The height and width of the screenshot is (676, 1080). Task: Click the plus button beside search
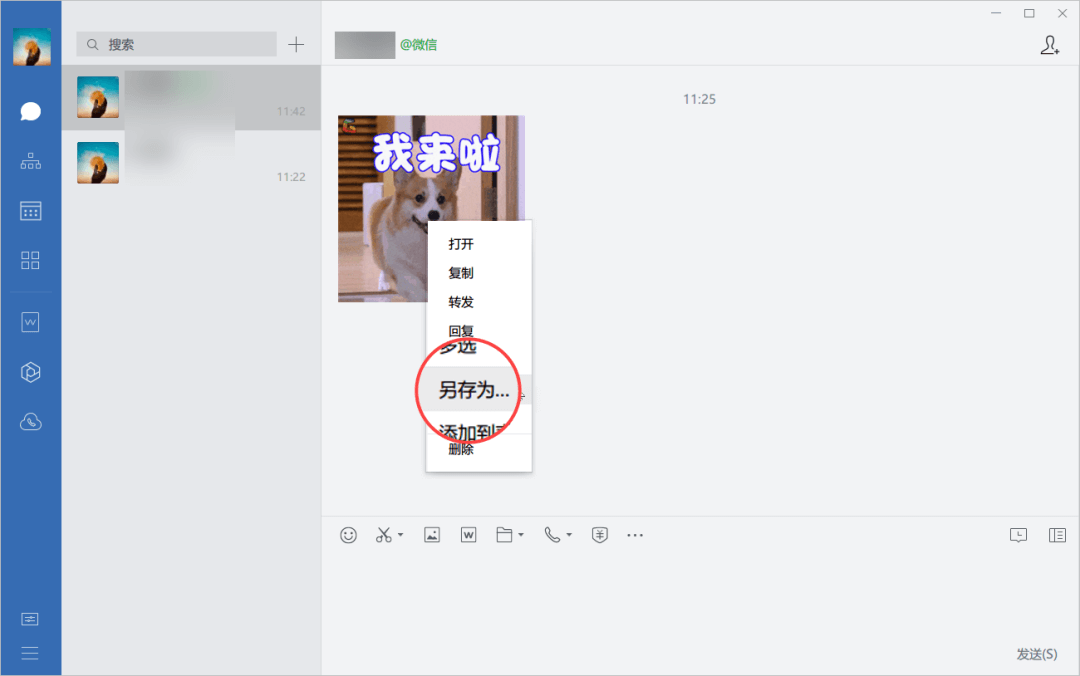tap(296, 45)
